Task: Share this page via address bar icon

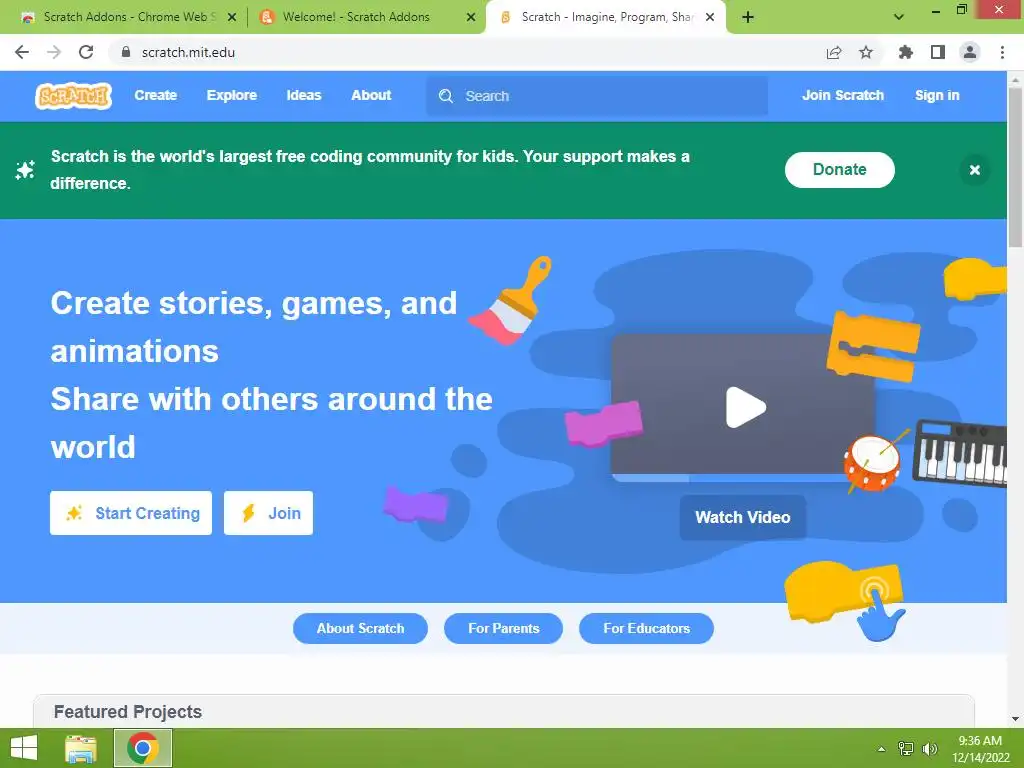Action: (834, 52)
